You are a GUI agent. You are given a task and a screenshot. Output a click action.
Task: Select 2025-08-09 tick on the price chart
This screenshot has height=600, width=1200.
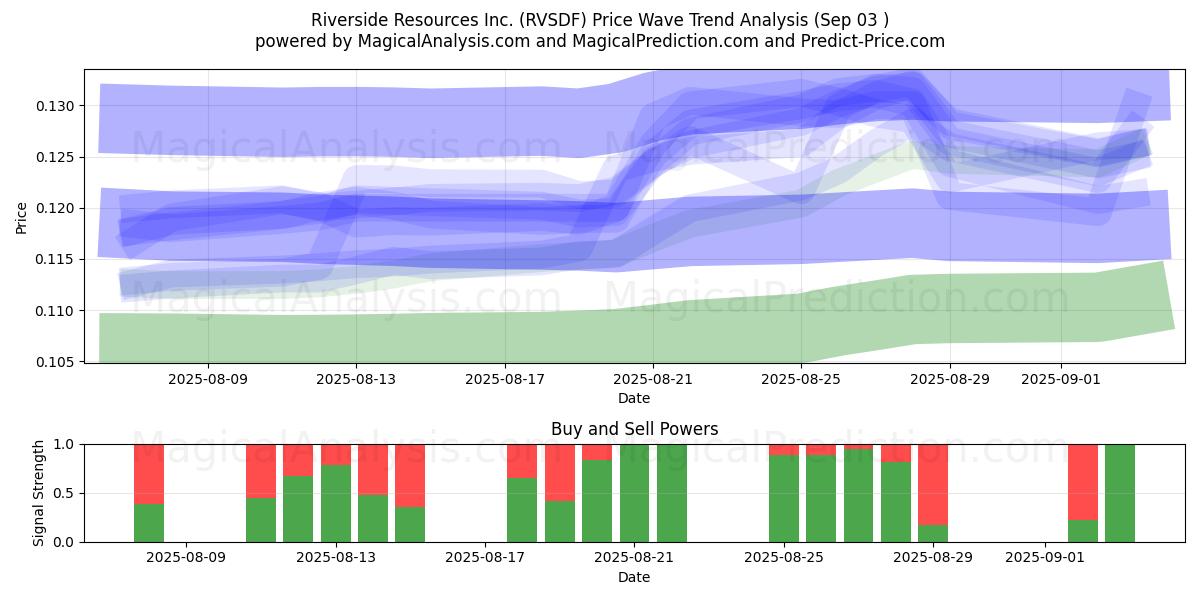click(x=208, y=379)
